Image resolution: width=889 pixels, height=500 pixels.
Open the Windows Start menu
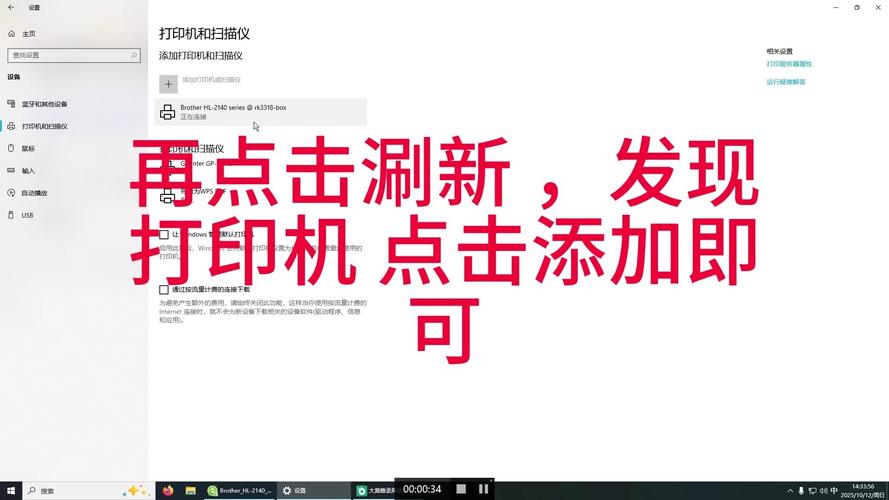[11, 490]
